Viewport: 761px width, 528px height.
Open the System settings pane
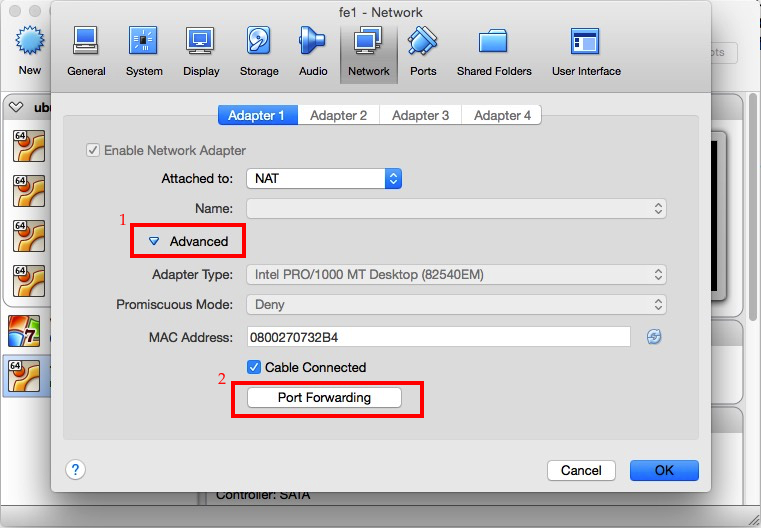pyautogui.click(x=144, y=50)
